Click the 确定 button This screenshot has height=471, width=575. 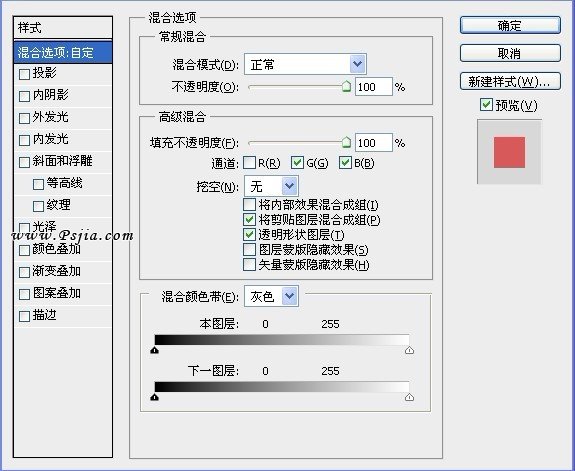click(x=510, y=25)
